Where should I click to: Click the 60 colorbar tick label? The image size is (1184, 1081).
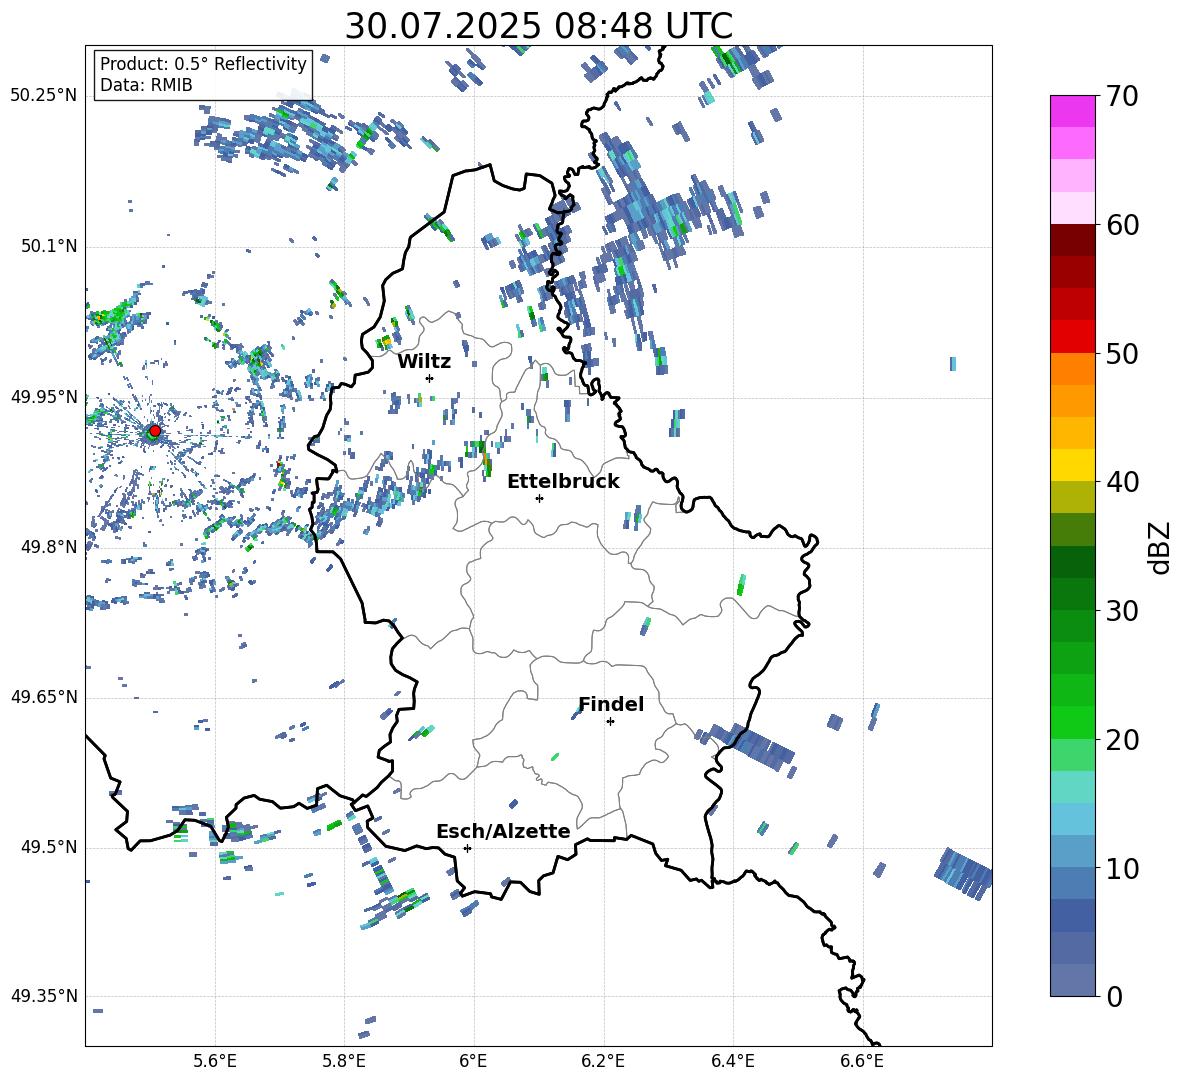(x=1122, y=225)
